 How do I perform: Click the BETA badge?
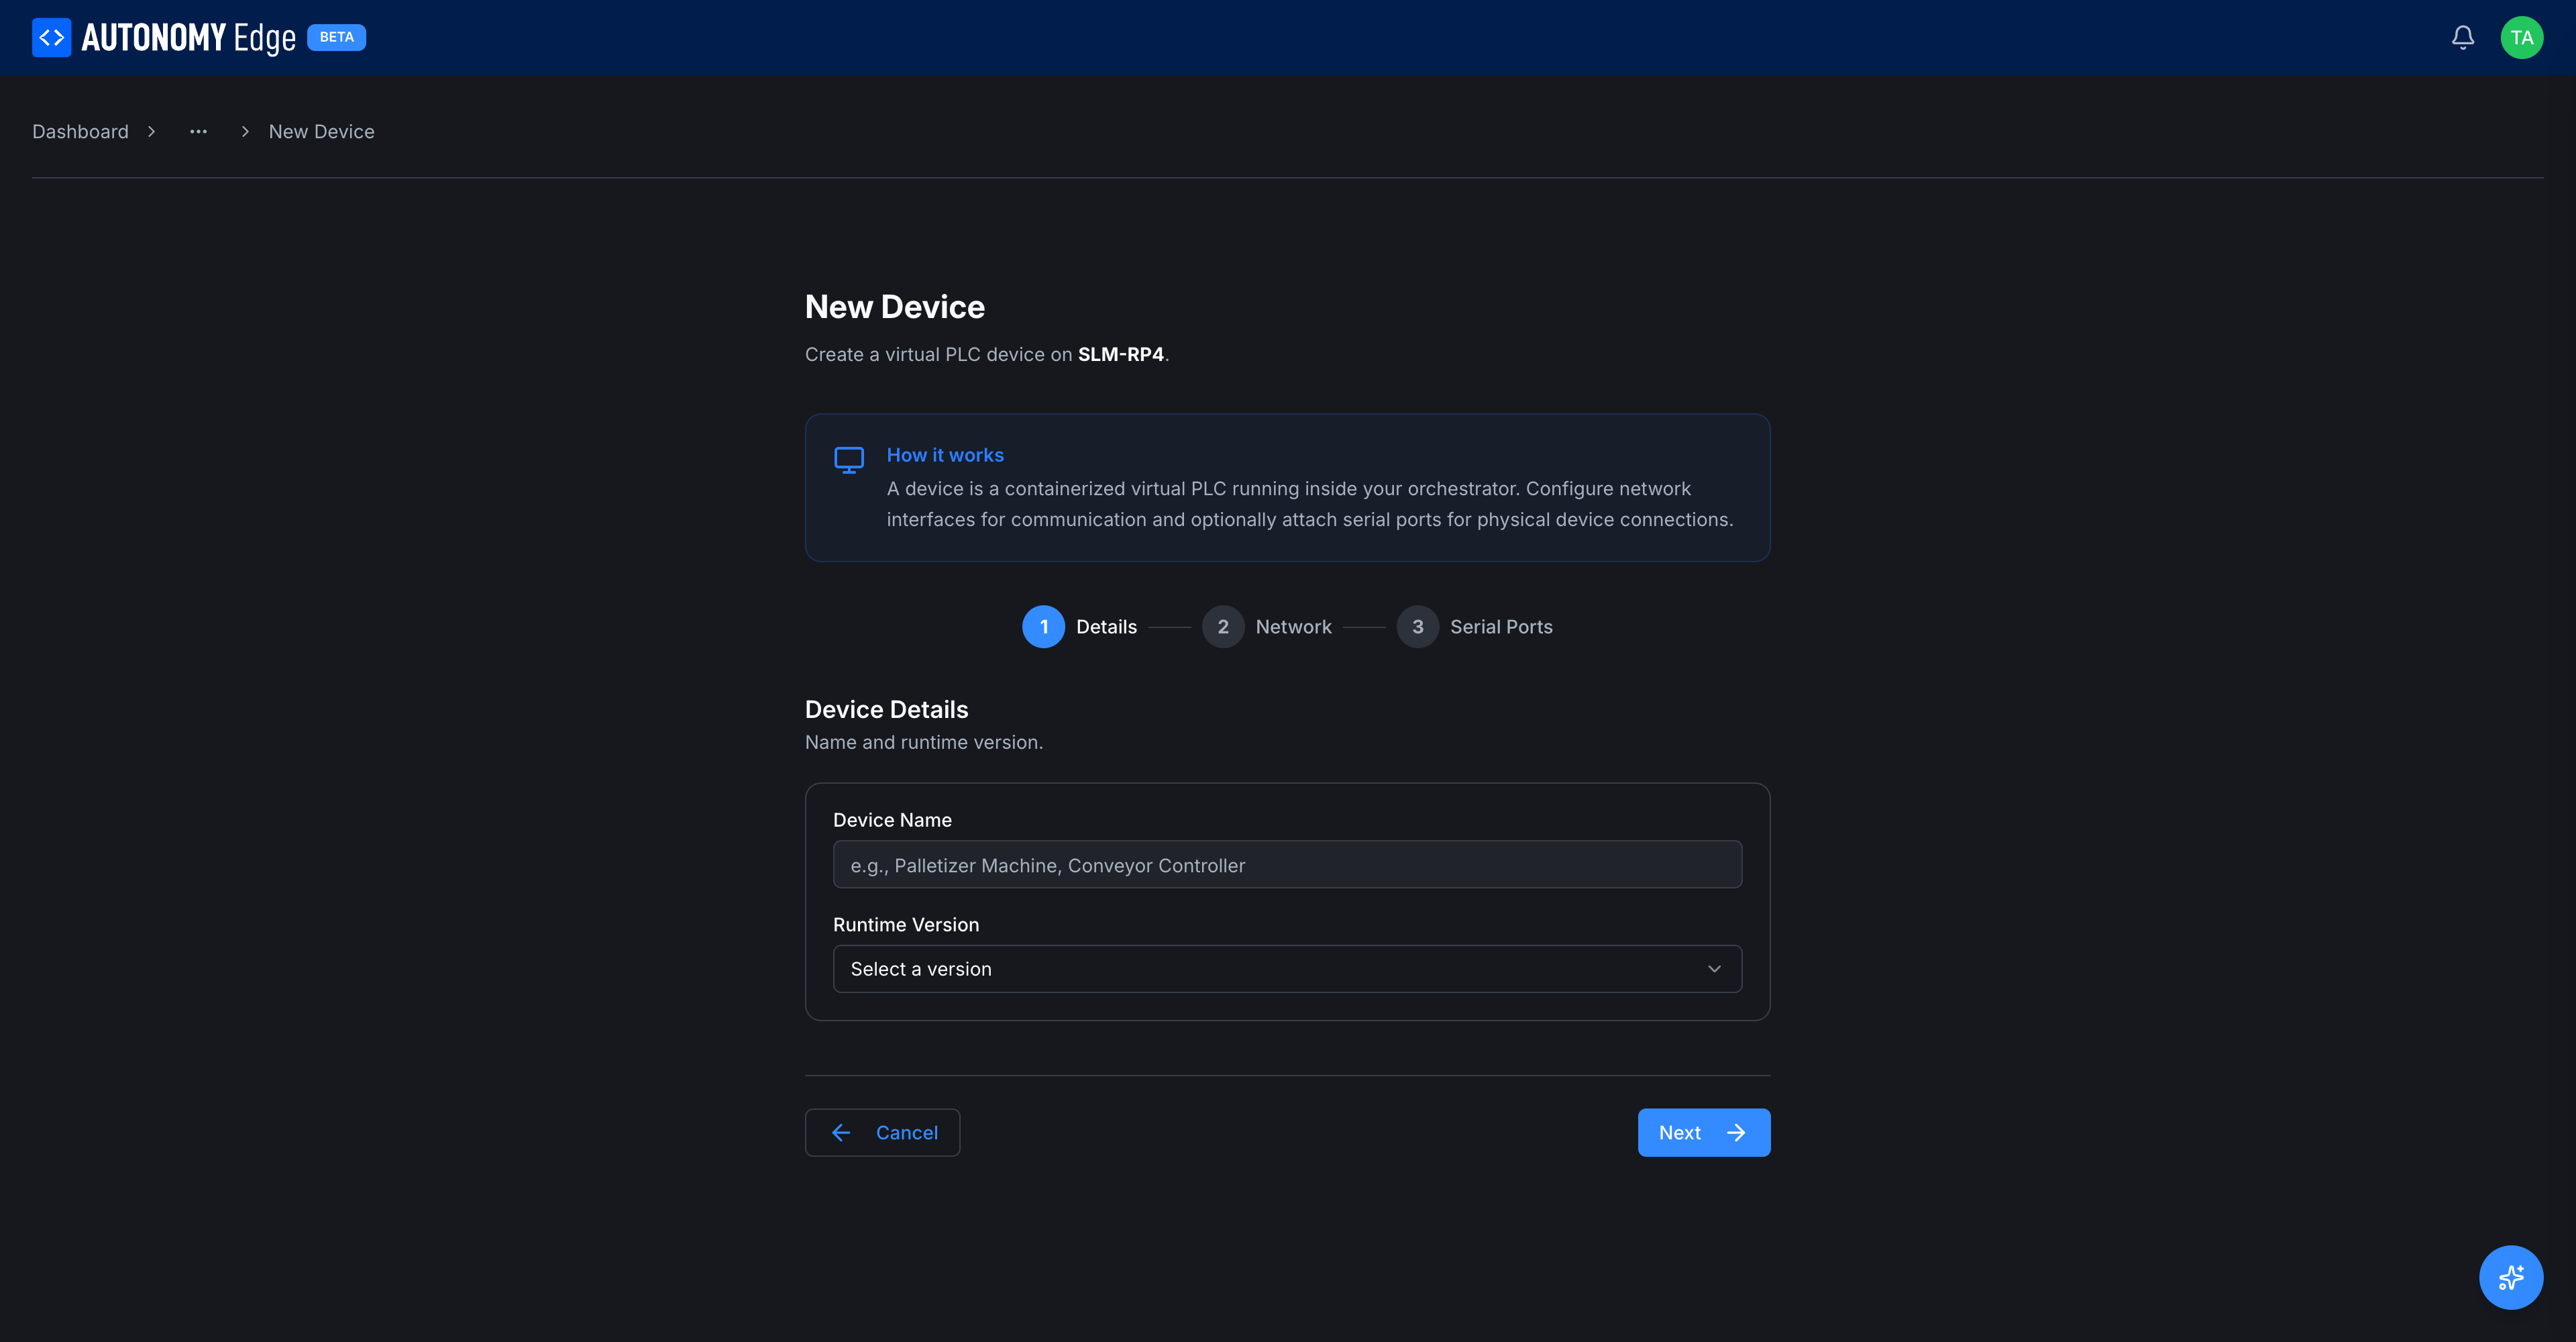(336, 37)
